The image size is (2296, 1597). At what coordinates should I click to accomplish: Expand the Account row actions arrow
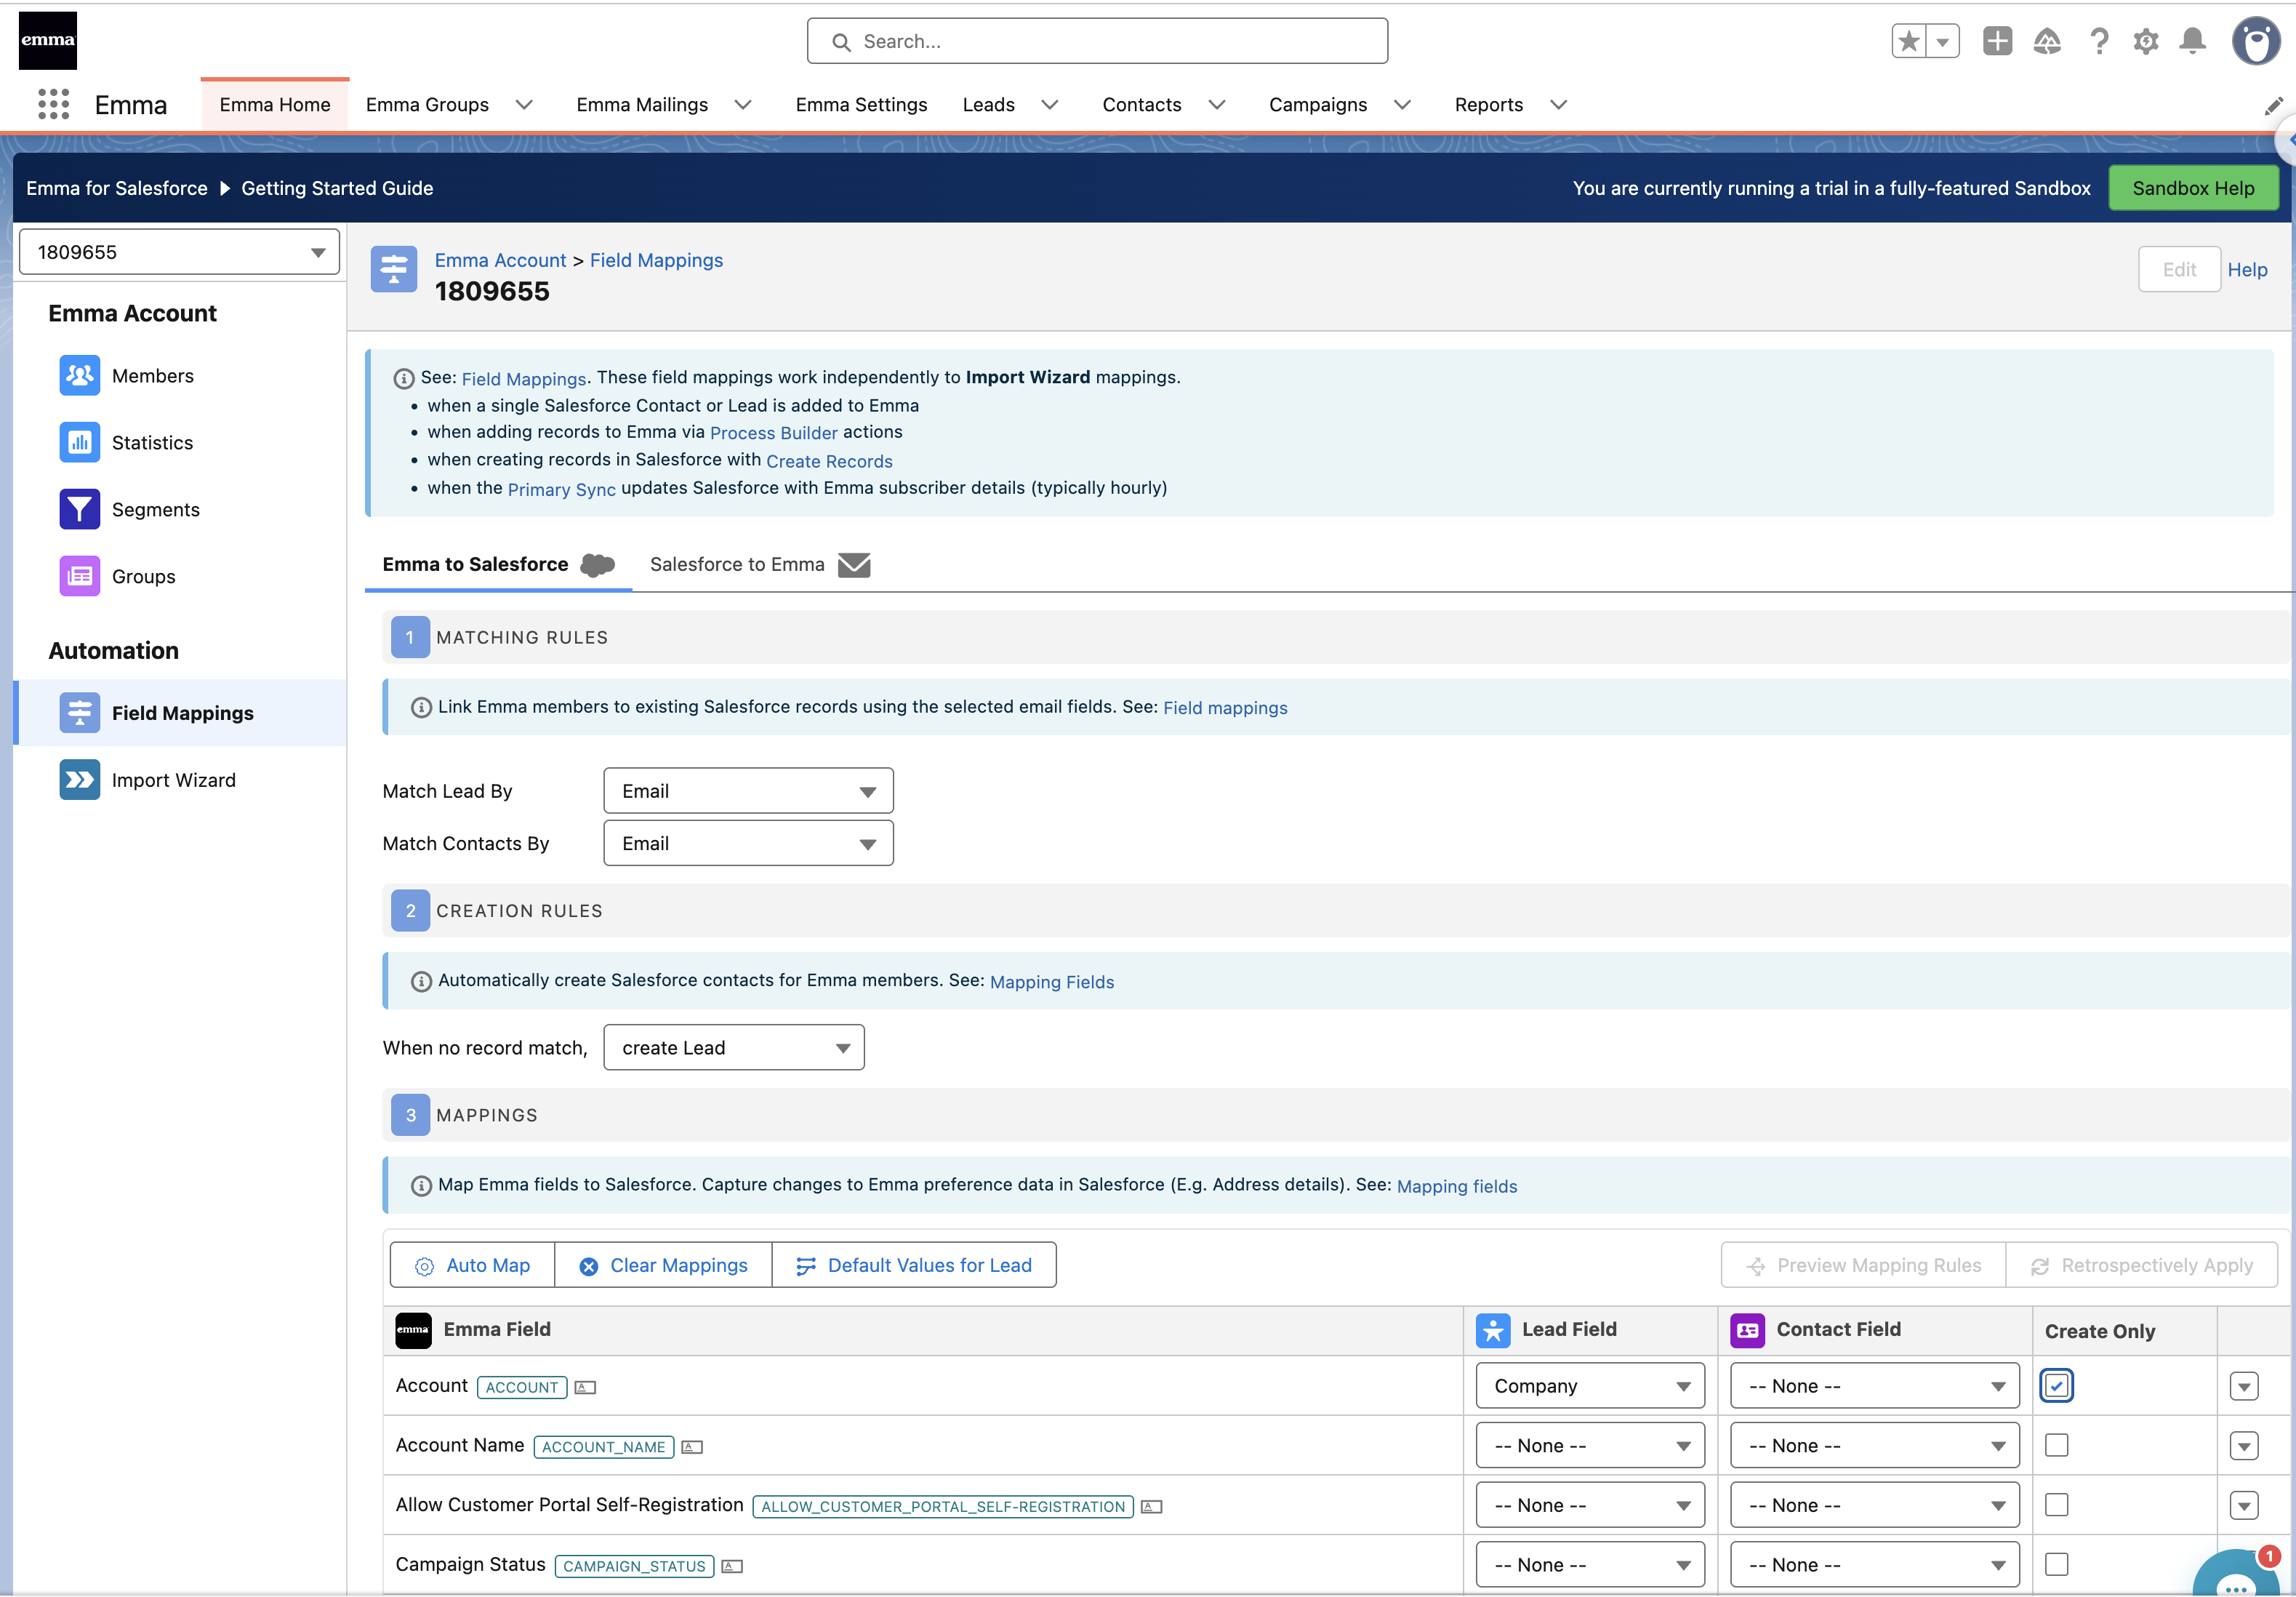[2244, 1386]
